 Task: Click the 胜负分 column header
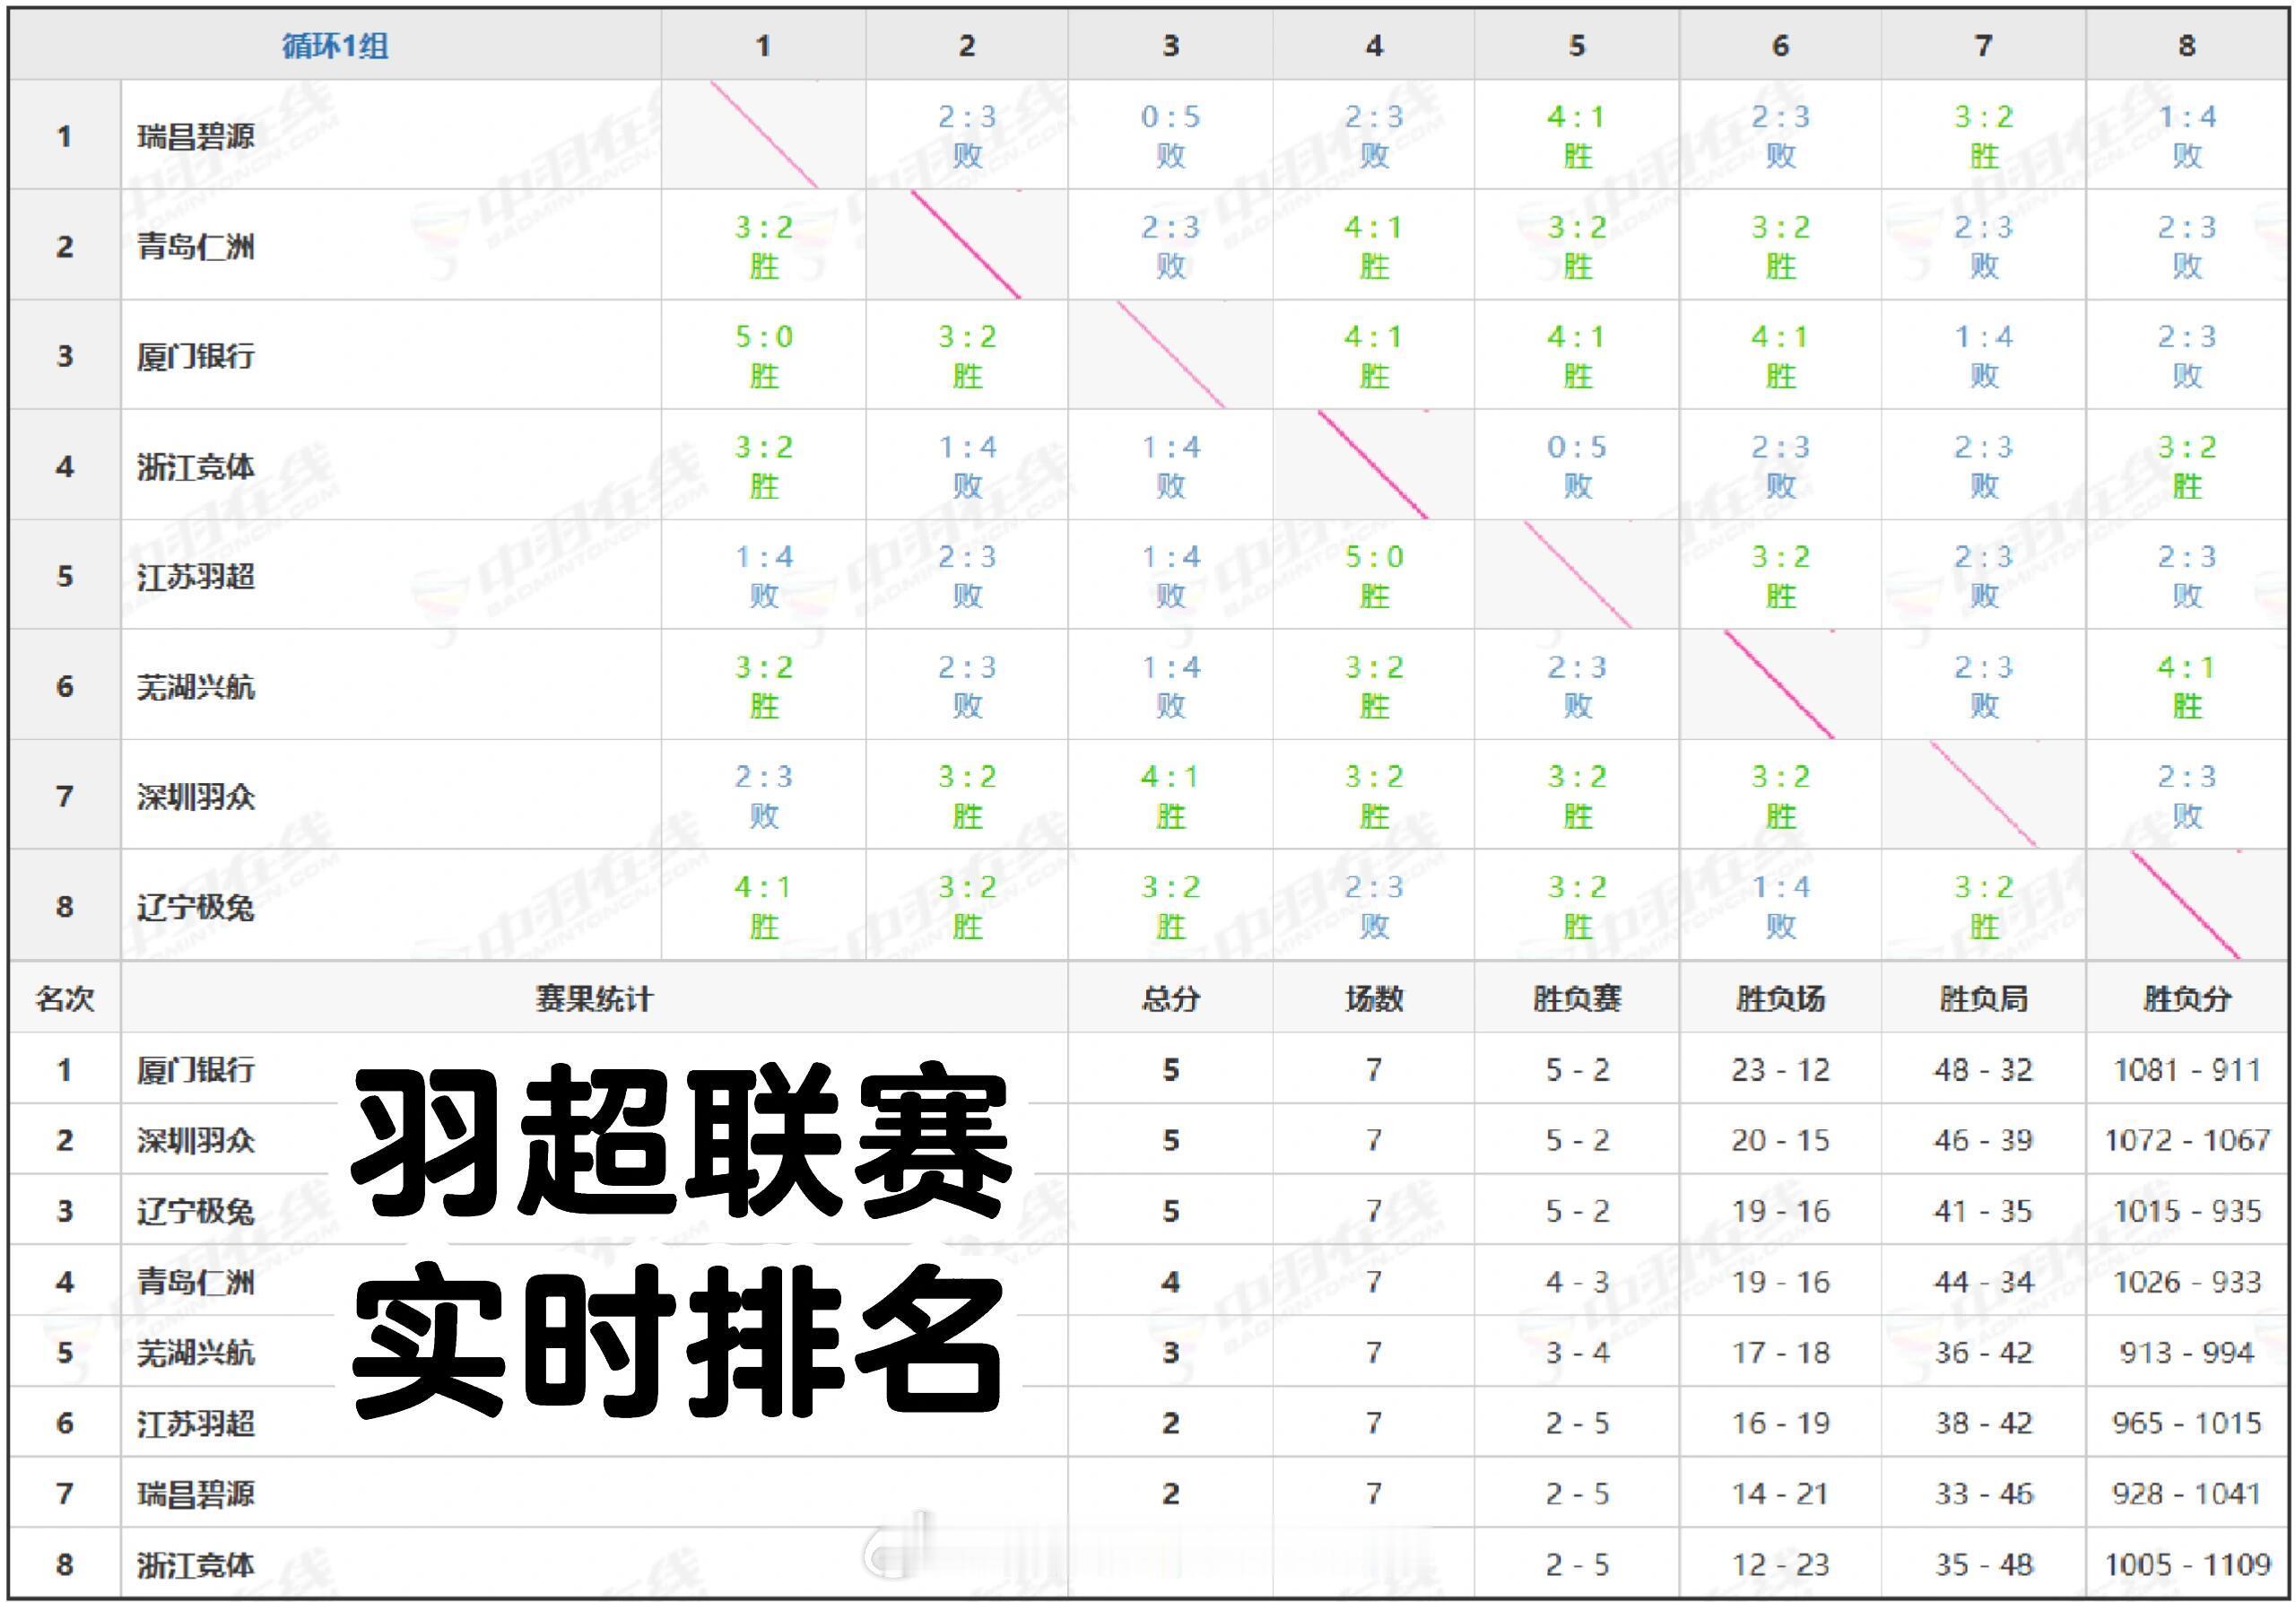coord(2186,998)
